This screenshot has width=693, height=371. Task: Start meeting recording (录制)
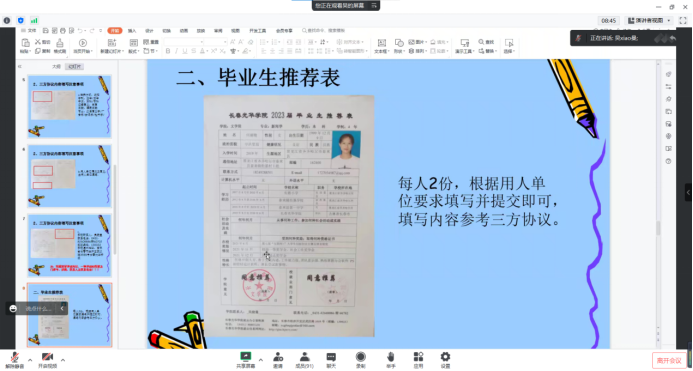pyautogui.click(x=361, y=360)
